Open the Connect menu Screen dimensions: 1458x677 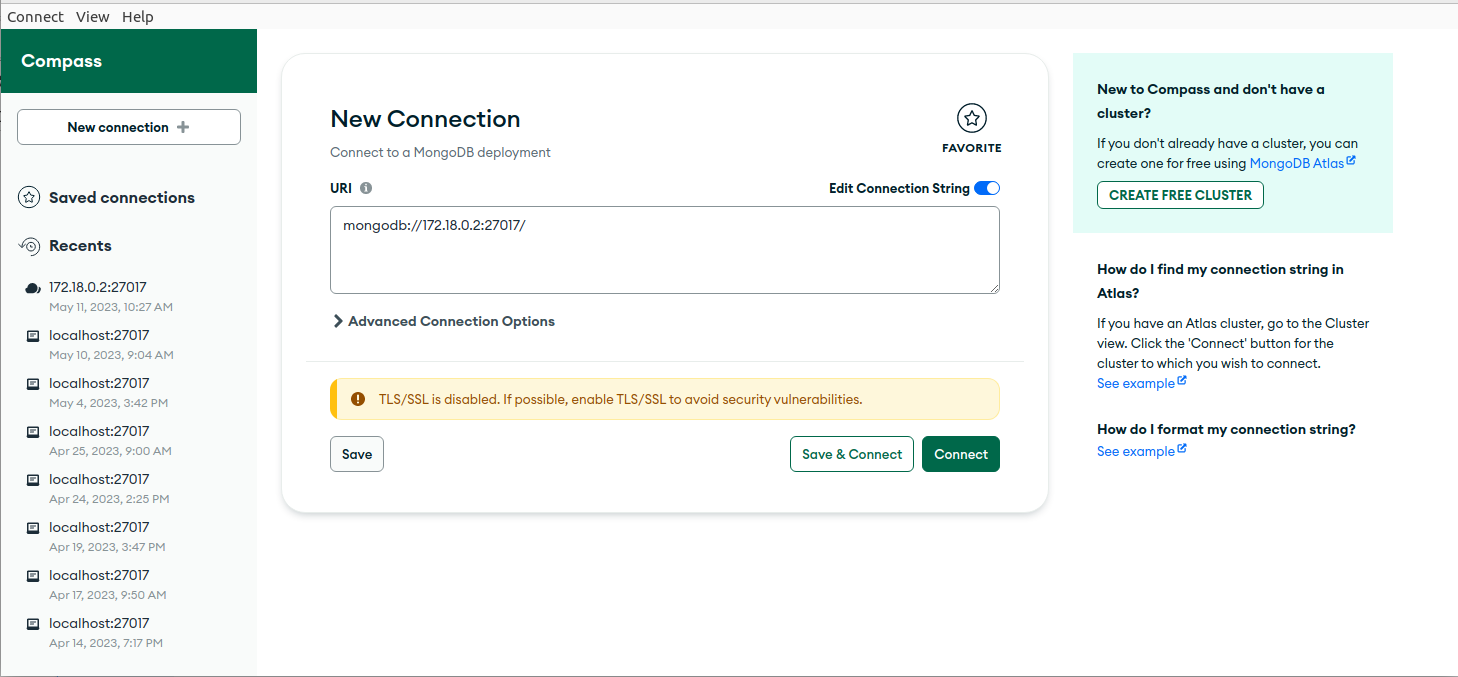coord(35,17)
